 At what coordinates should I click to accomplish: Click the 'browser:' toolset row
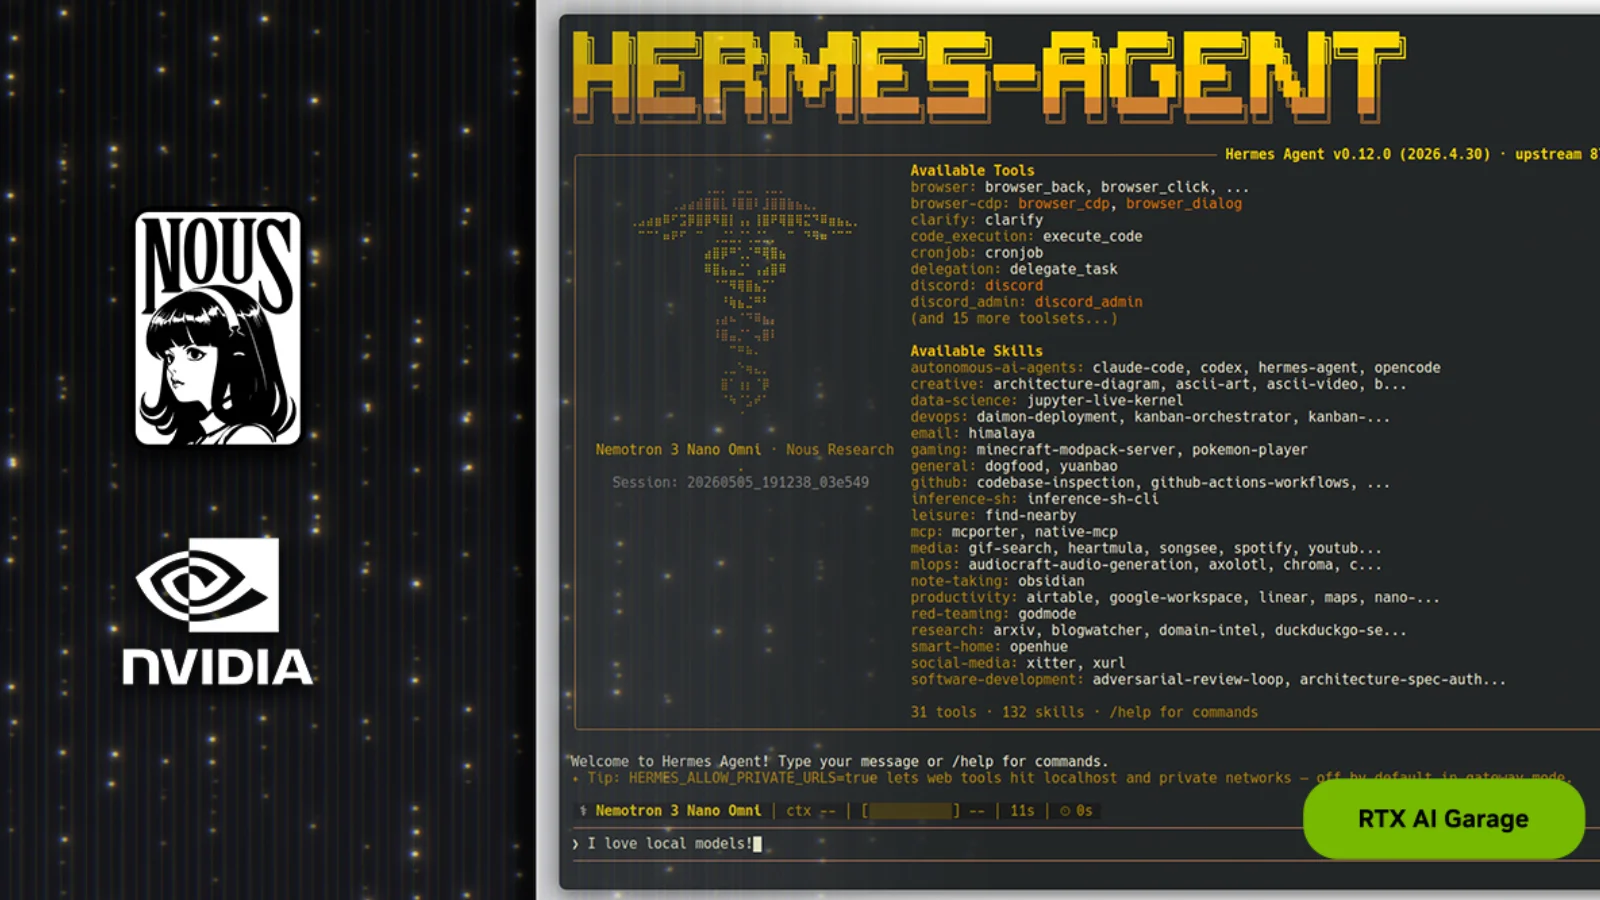(x=1079, y=187)
